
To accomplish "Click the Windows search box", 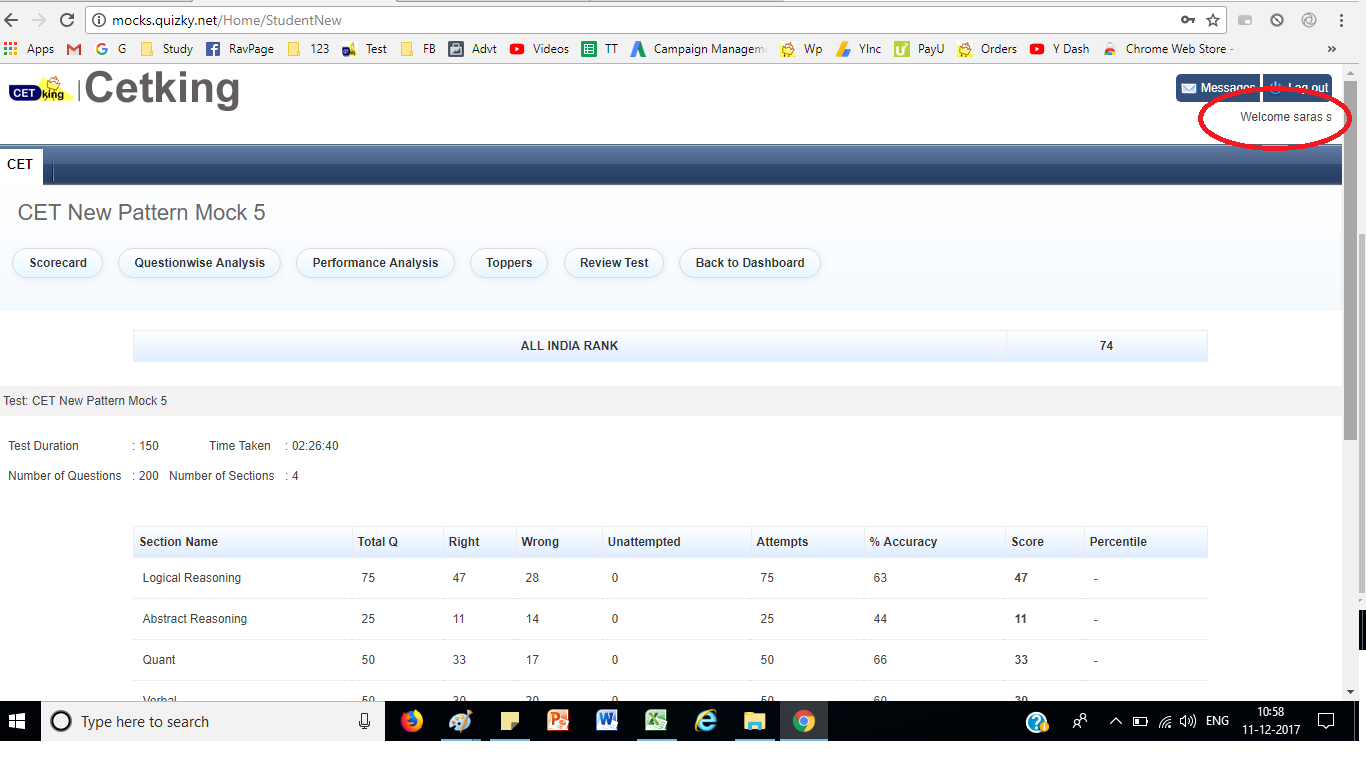I will (212, 721).
